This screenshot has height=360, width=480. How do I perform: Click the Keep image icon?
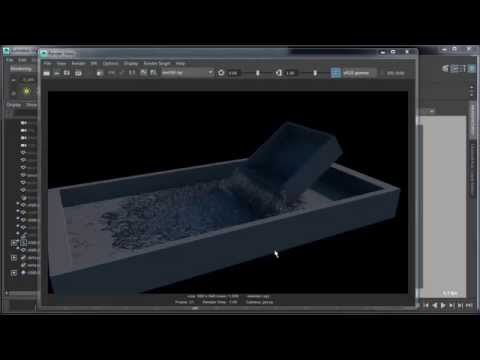pos(143,73)
